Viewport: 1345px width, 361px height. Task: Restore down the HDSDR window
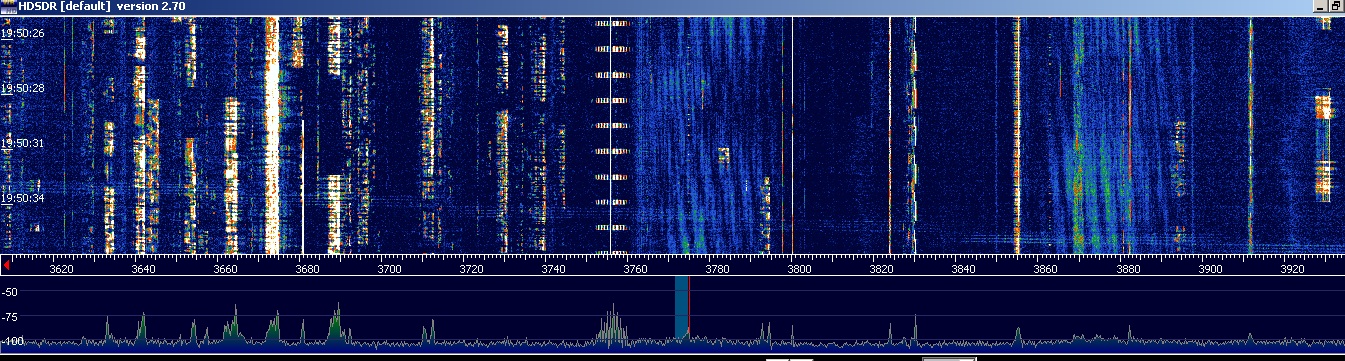[1336, 6]
